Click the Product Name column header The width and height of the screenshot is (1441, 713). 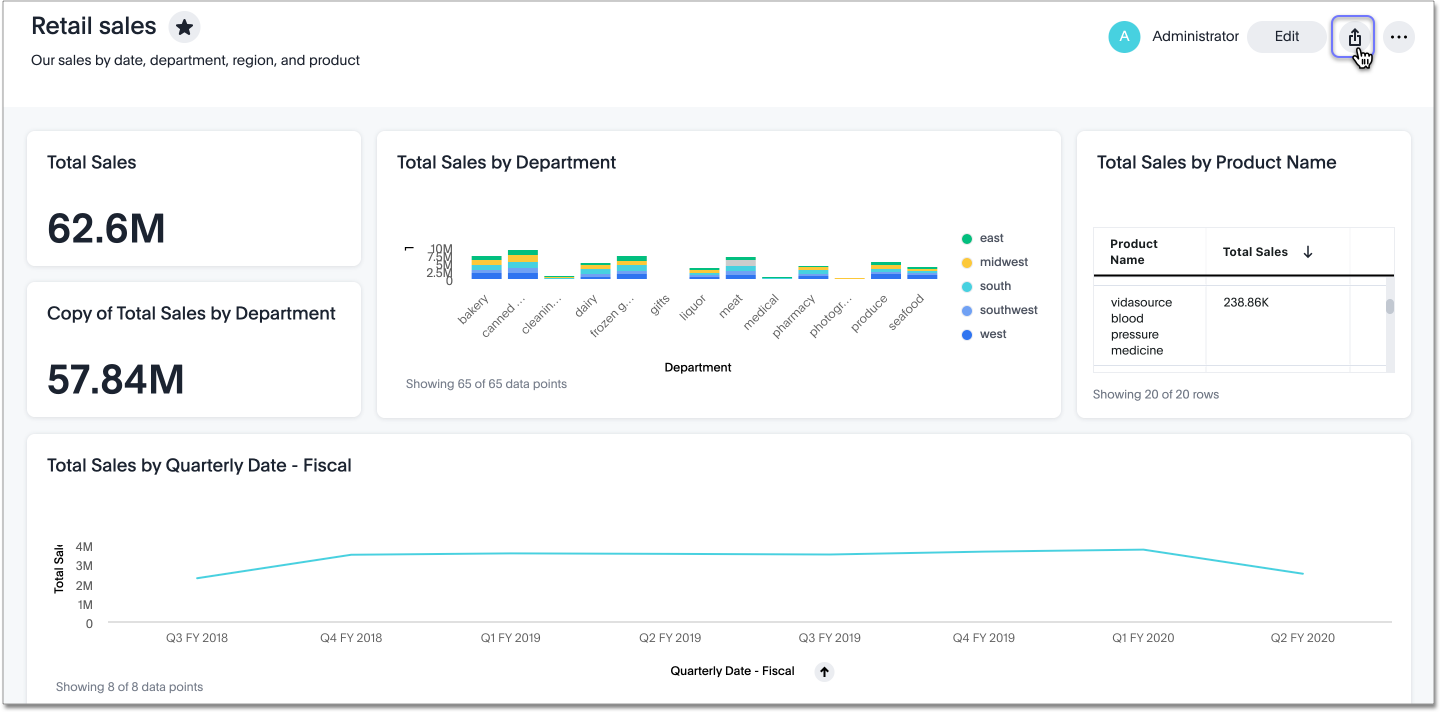coord(1134,252)
